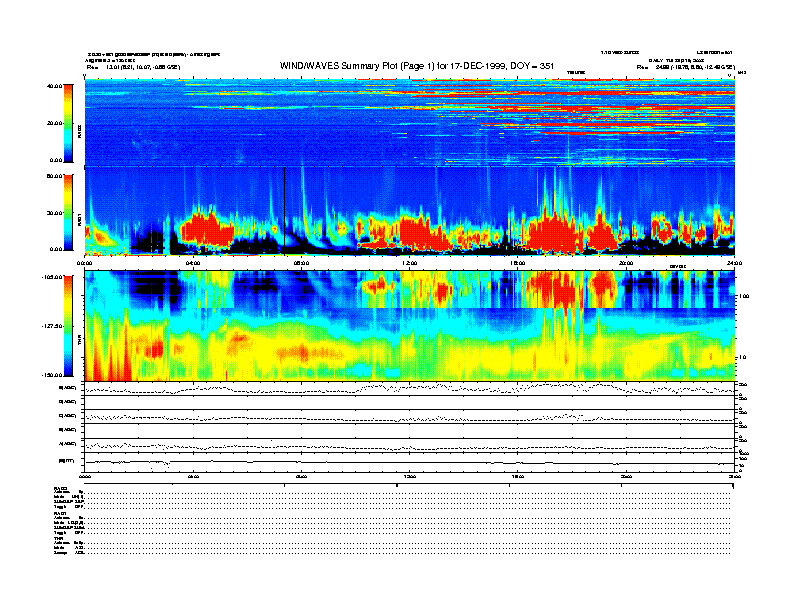Click the RAD1 spectrogram panel
The height and width of the screenshot is (612, 792).
[x=409, y=211]
